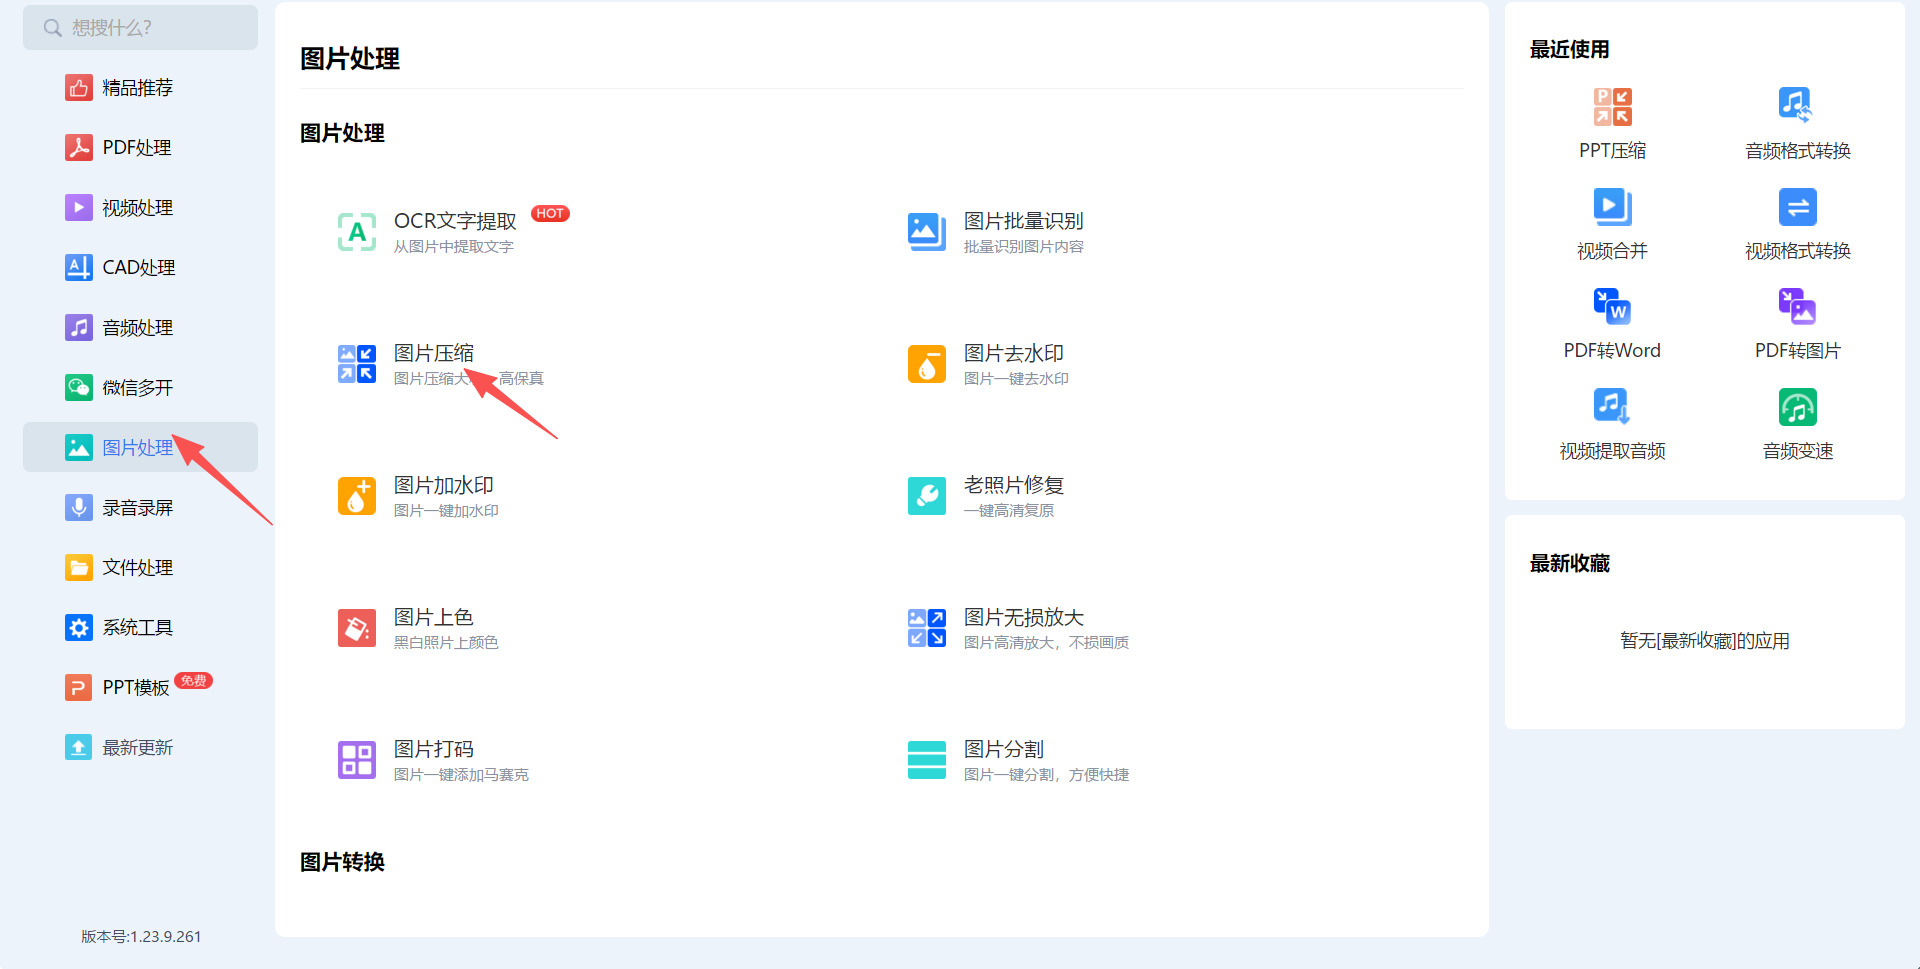Click the PPT模板 sidebar icon
The image size is (1920, 969).
pyautogui.click(x=79, y=688)
